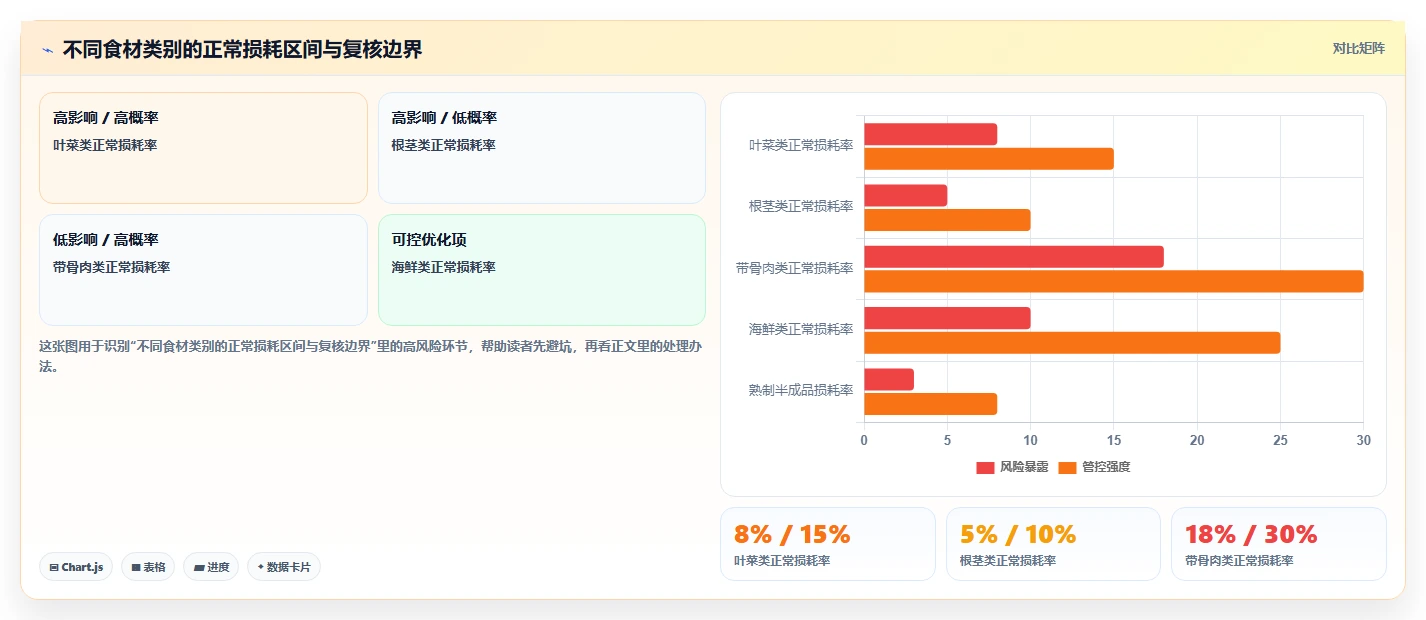Screen dimensions: 1426x620
Task: Click the x-axis tick value 15
Action: click(x=1113, y=441)
